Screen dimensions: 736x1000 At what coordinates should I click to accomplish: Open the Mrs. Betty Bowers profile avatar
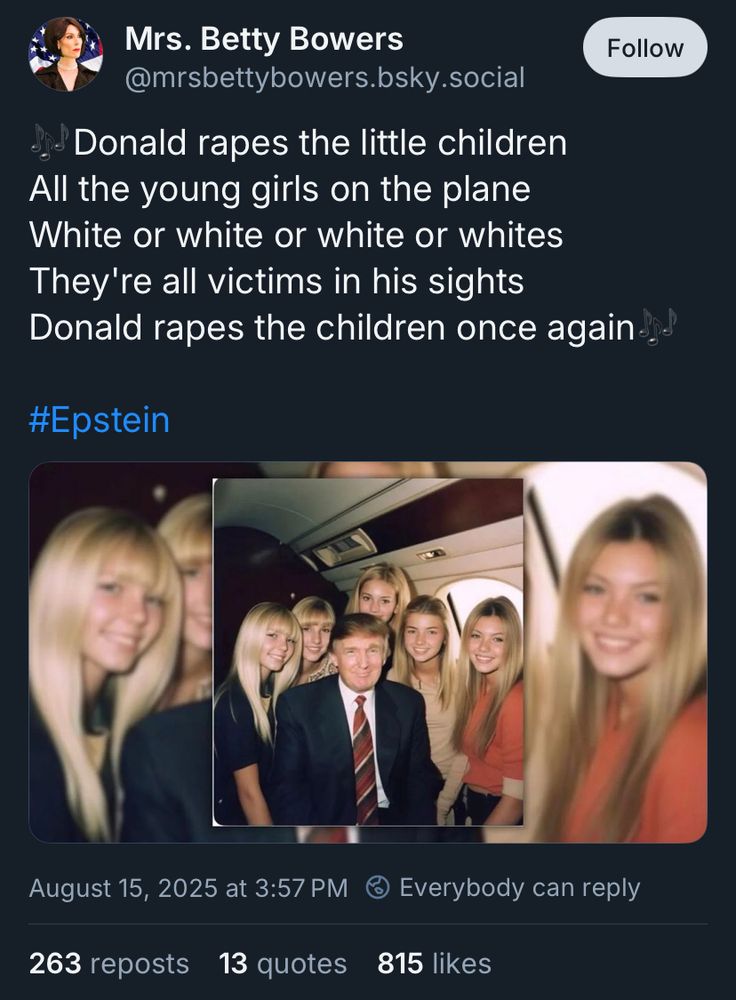pos(65,55)
